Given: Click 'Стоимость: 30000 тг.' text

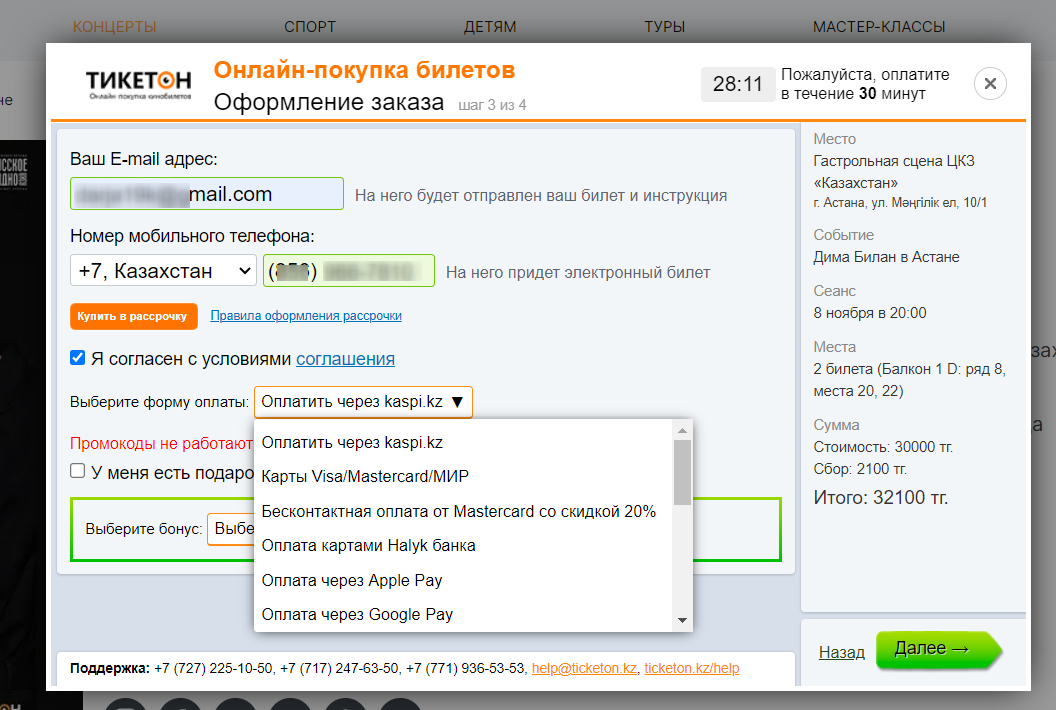Looking at the screenshot, I should pyautogui.click(x=883, y=447).
